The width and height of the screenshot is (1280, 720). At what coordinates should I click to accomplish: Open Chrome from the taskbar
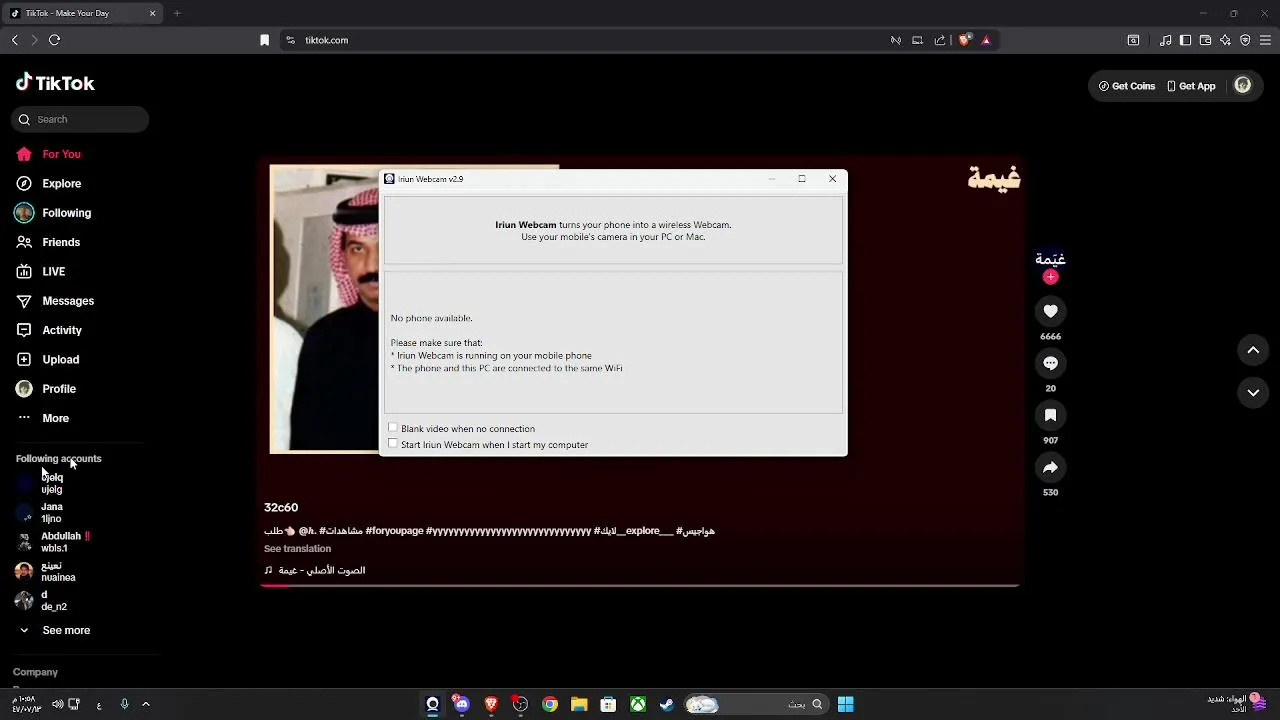coord(550,704)
